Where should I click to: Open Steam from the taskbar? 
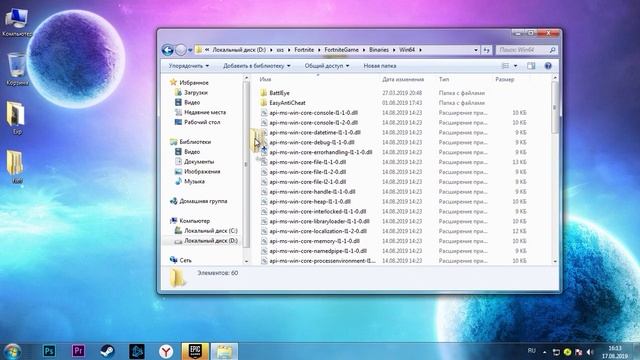tap(107, 351)
